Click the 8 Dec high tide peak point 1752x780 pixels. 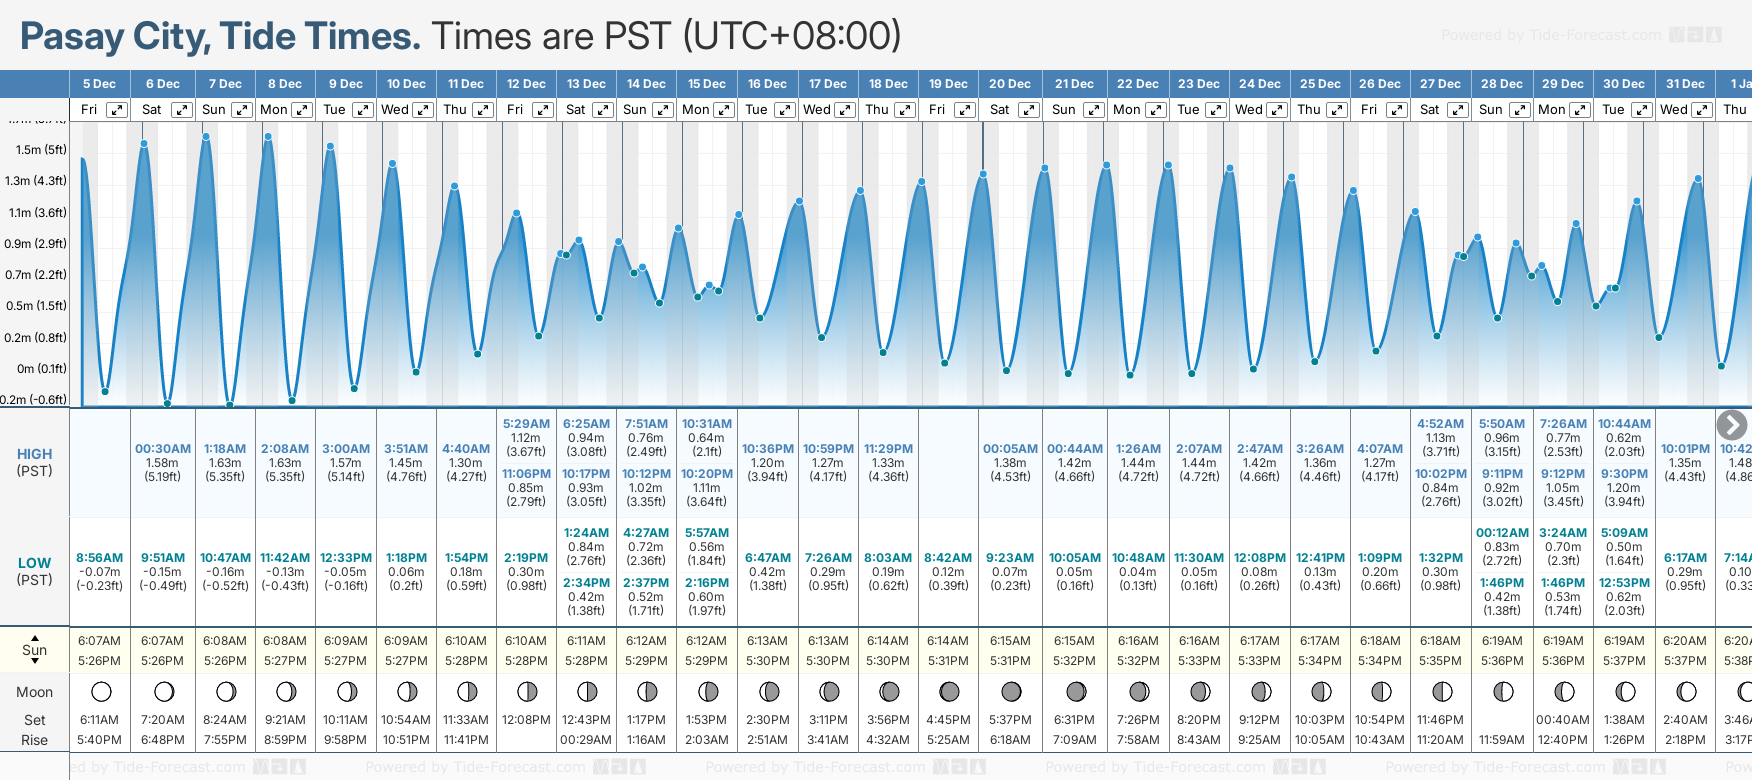coord(268,137)
